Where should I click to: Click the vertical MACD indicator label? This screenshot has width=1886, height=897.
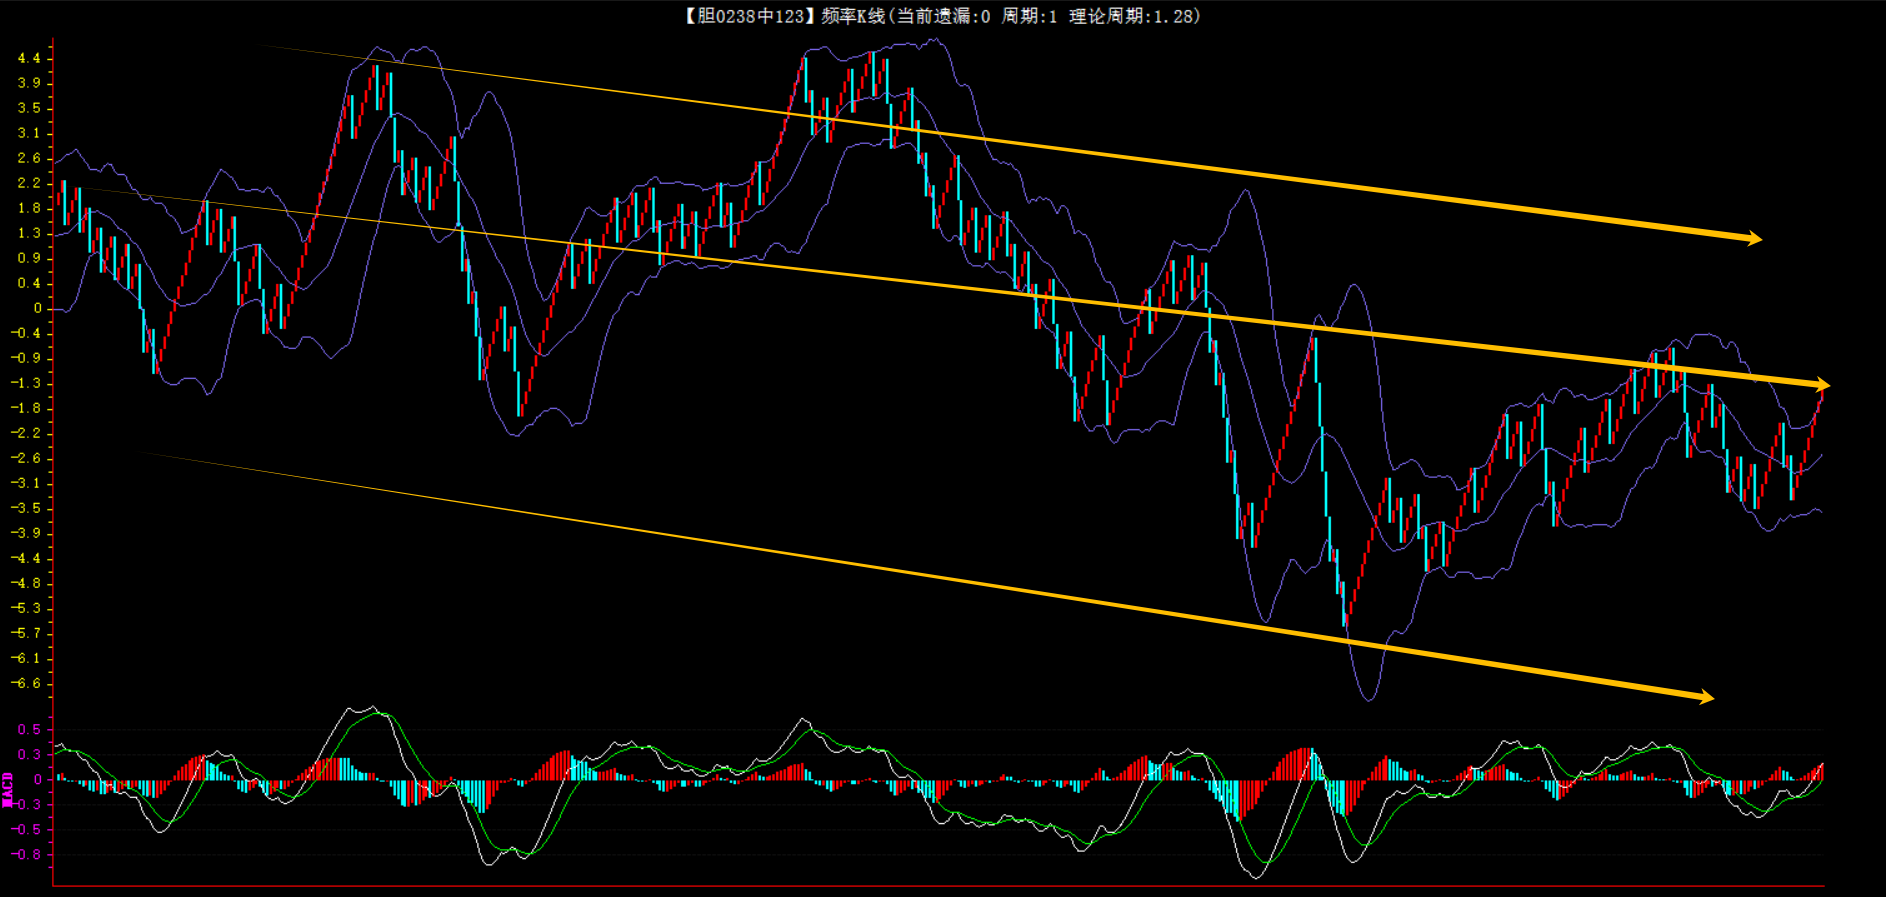click(x=8, y=789)
